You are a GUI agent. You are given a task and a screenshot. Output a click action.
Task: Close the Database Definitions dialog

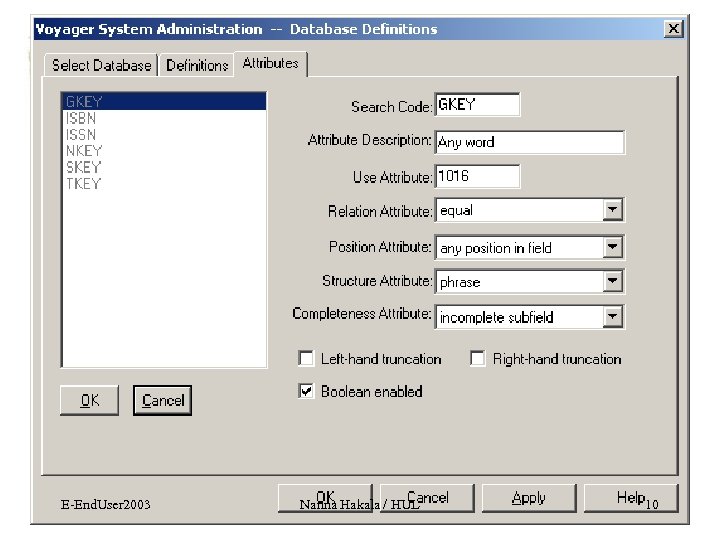click(673, 29)
